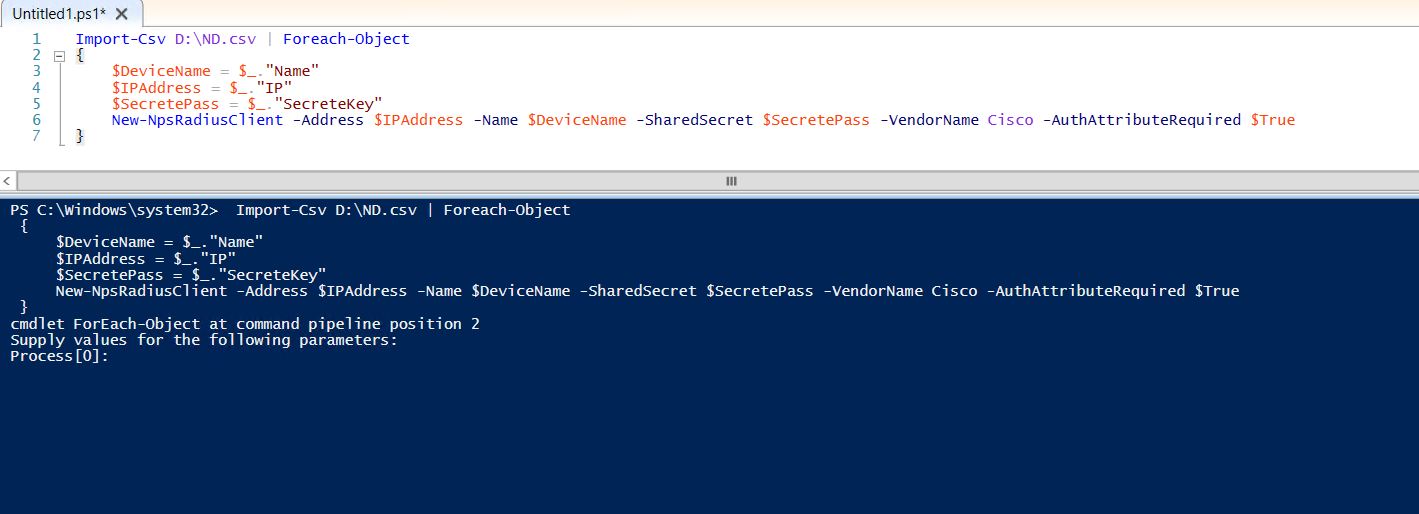This screenshot has height=514, width=1419.
Task: Click Foreach-Object in the script editor
Action: click(347, 39)
